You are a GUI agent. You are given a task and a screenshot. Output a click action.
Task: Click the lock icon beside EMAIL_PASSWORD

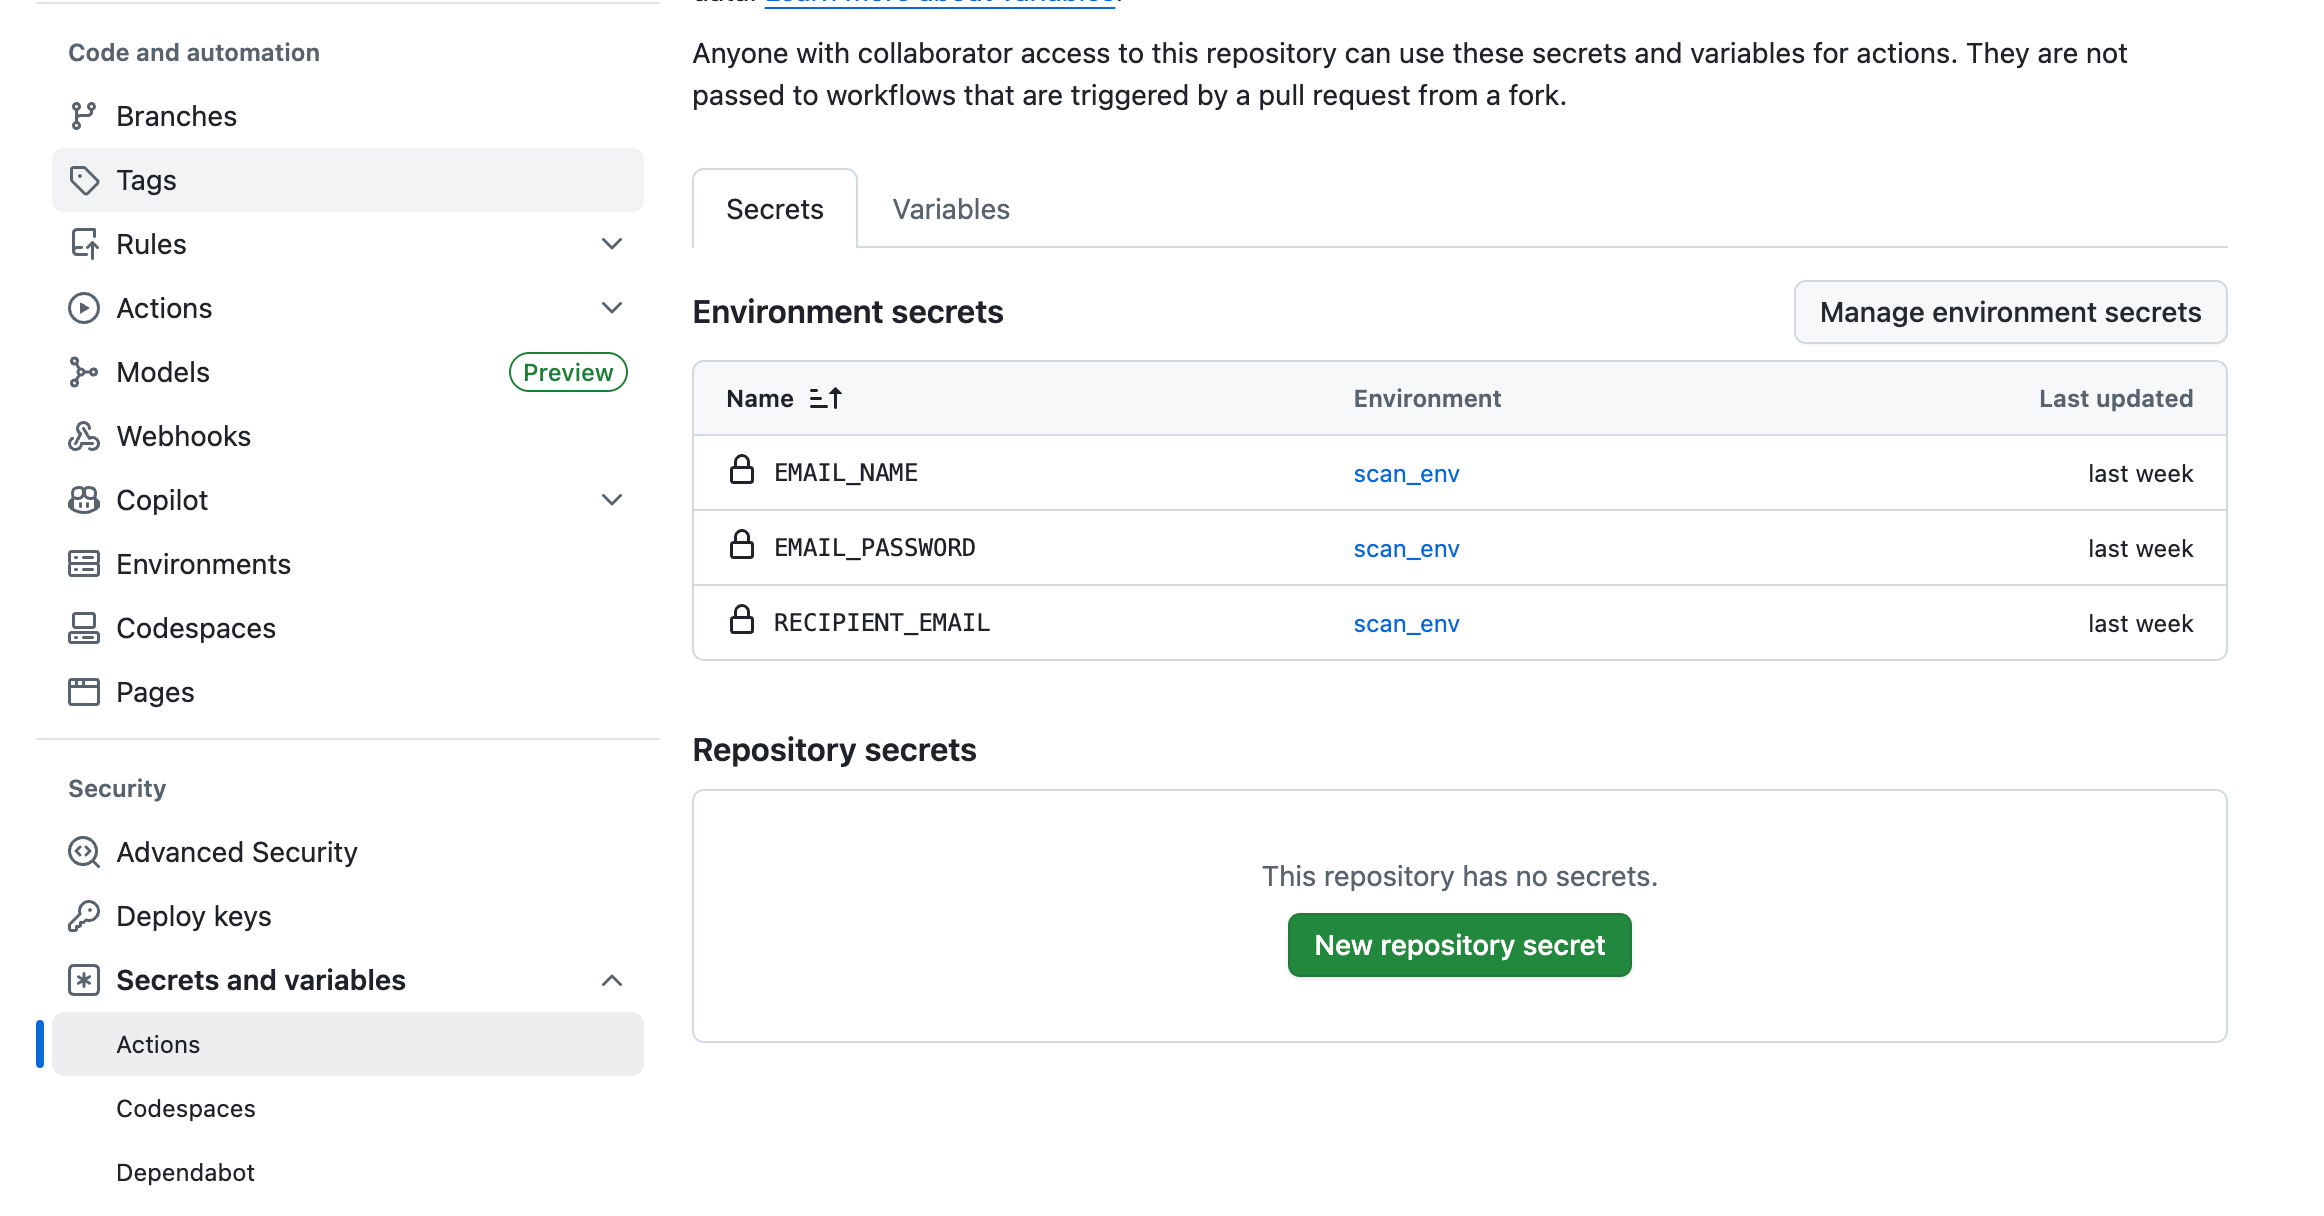pos(741,546)
